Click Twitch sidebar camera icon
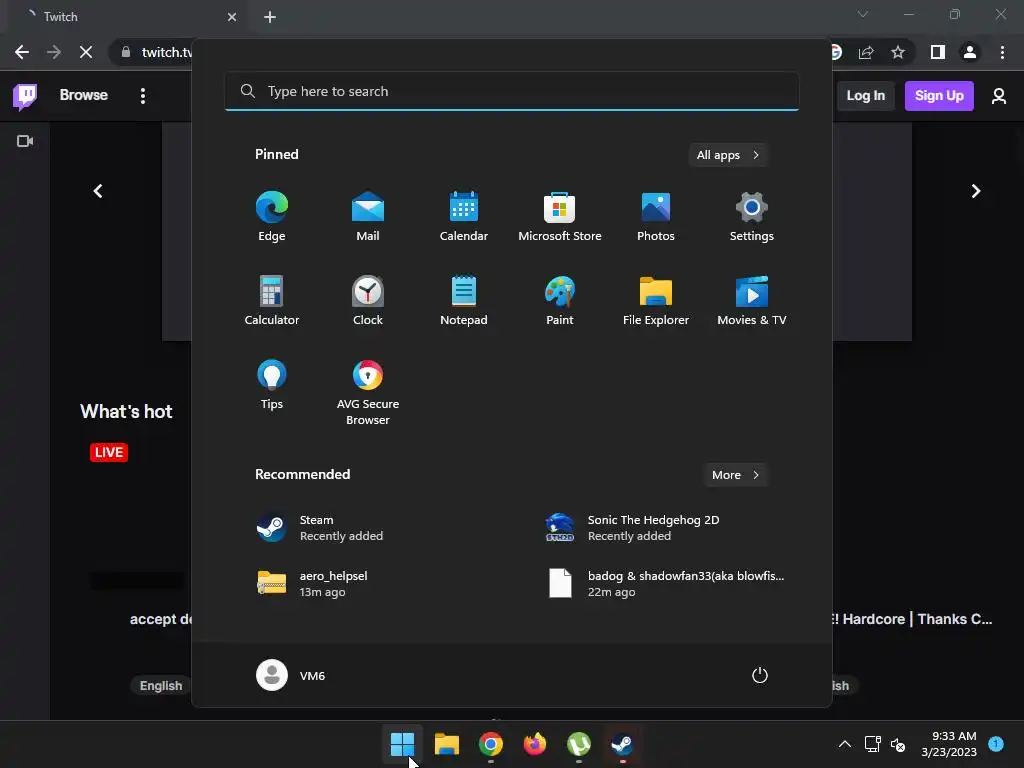This screenshot has height=768, width=1024. [x=25, y=141]
